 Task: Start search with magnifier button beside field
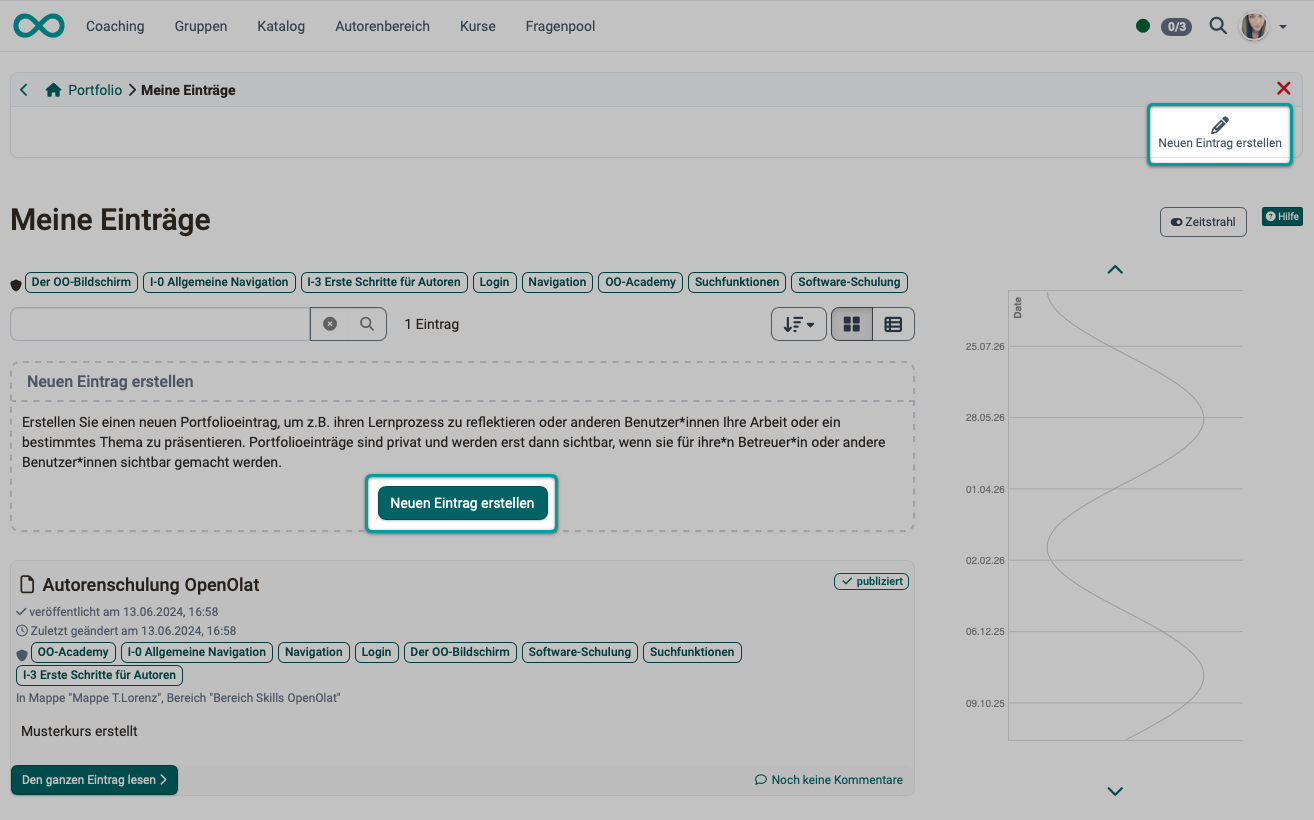(x=367, y=324)
